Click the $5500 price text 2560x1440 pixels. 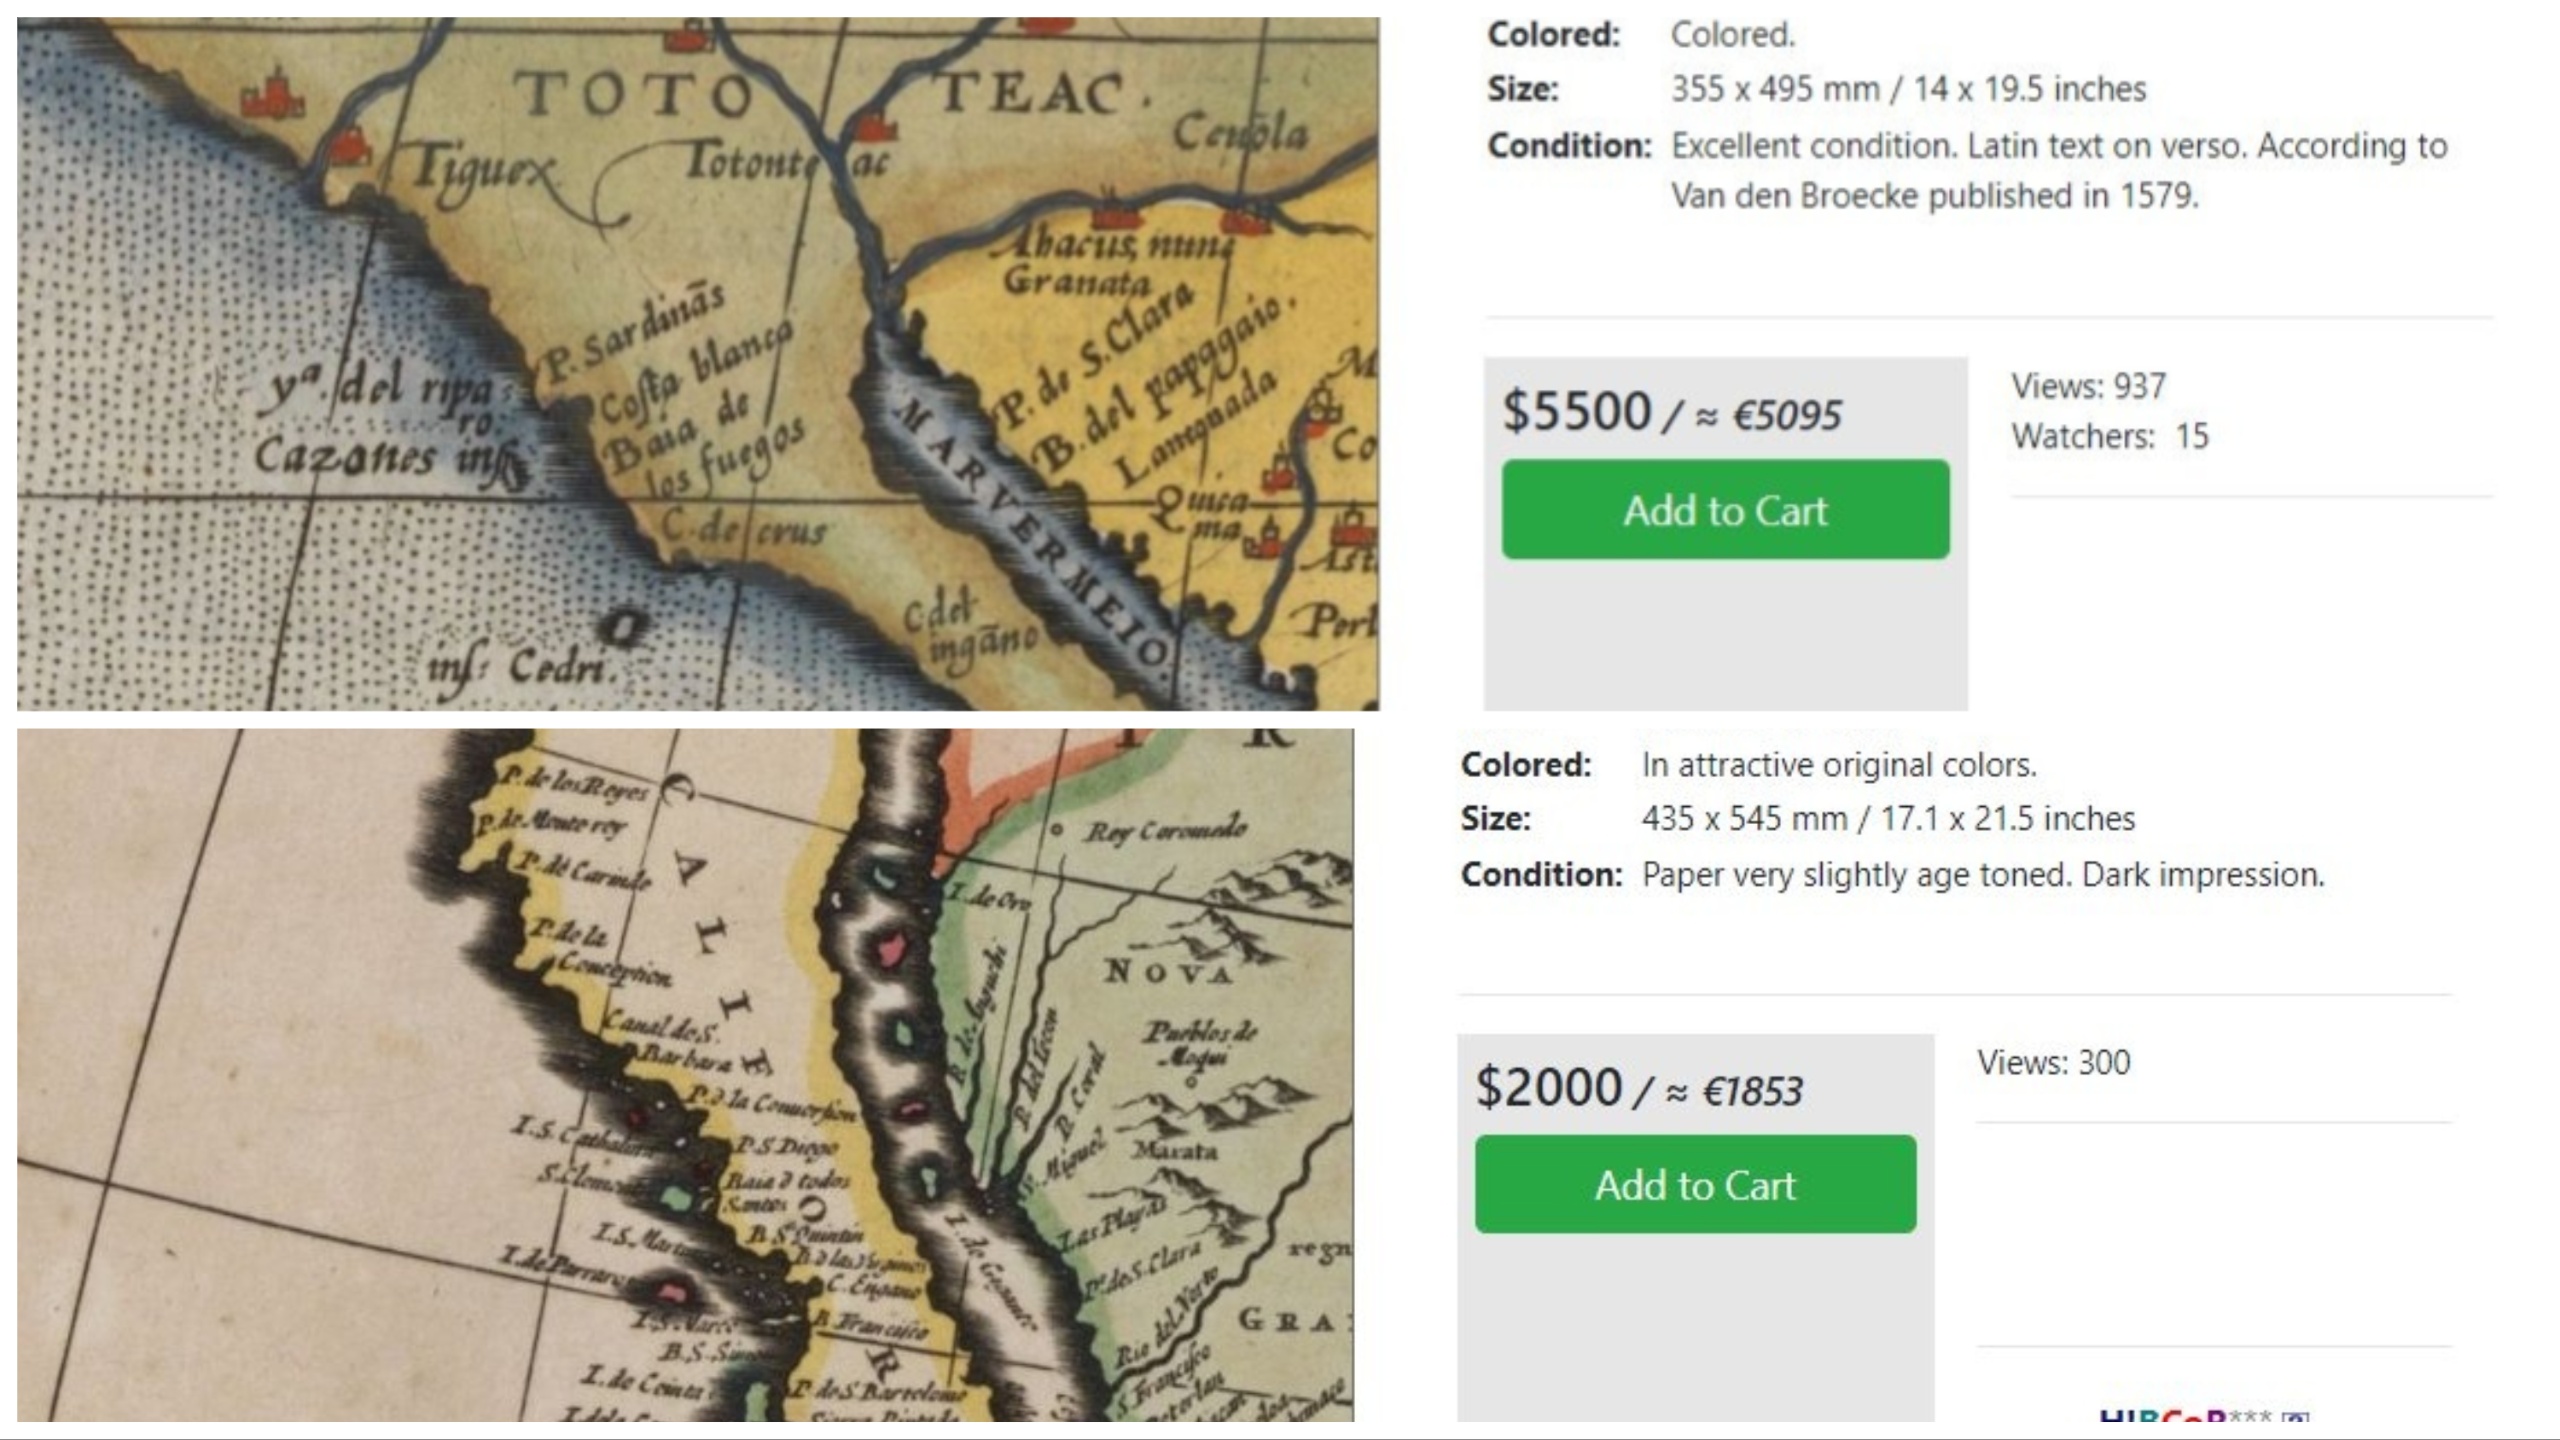[1577, 411]
